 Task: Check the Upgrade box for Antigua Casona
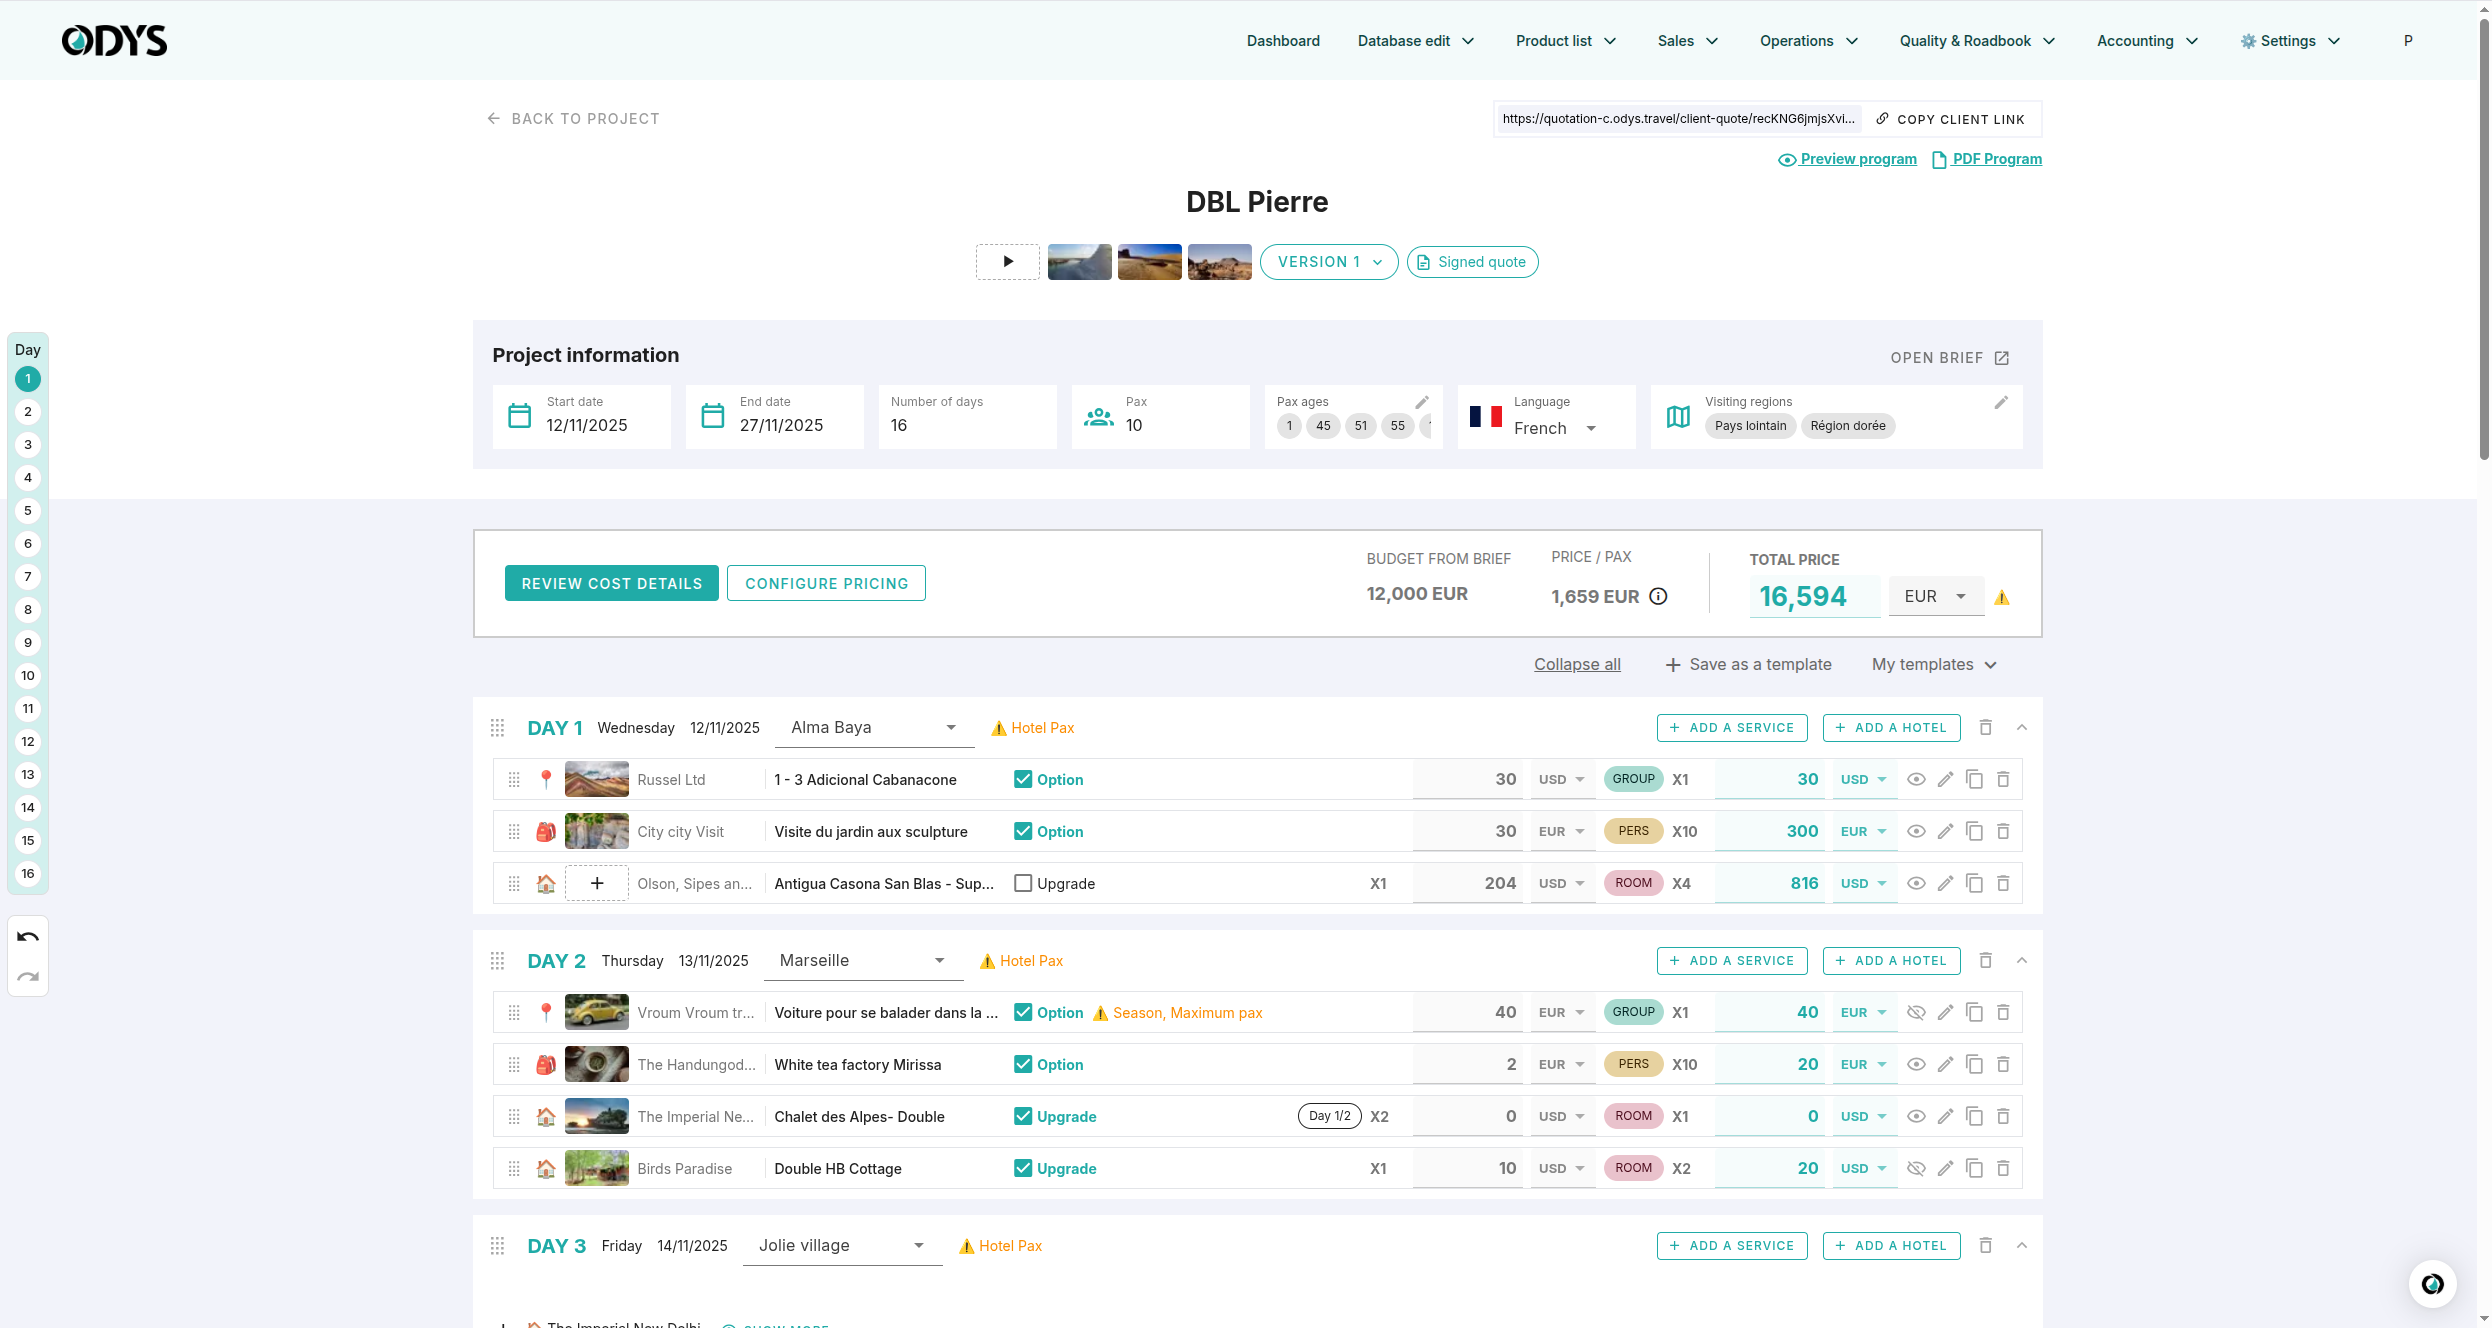[x=1023, y=883]
